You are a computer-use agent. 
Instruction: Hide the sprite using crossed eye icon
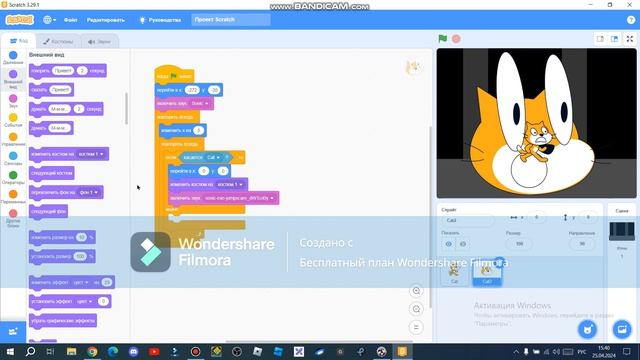(463, 244)
